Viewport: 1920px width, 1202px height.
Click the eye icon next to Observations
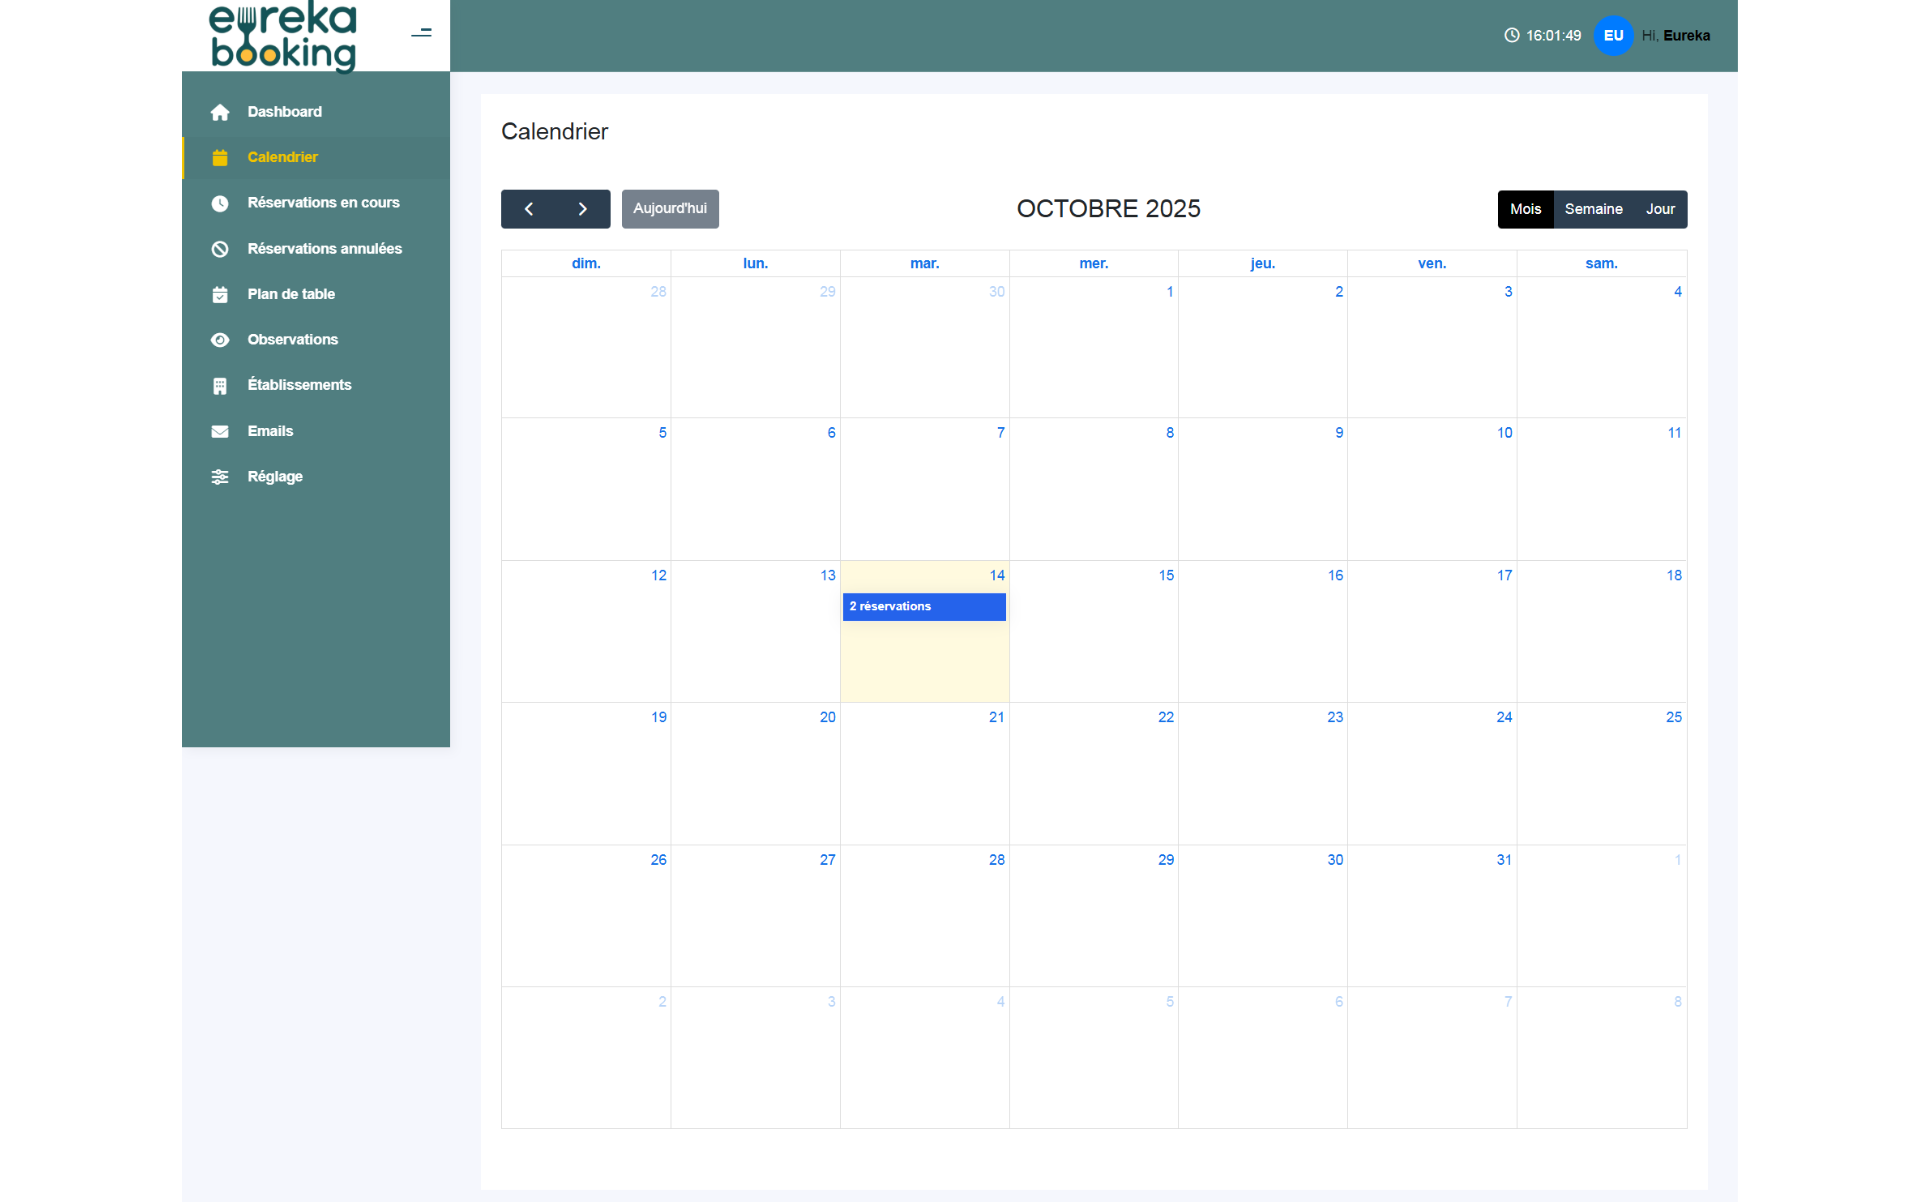coord(220,340)
